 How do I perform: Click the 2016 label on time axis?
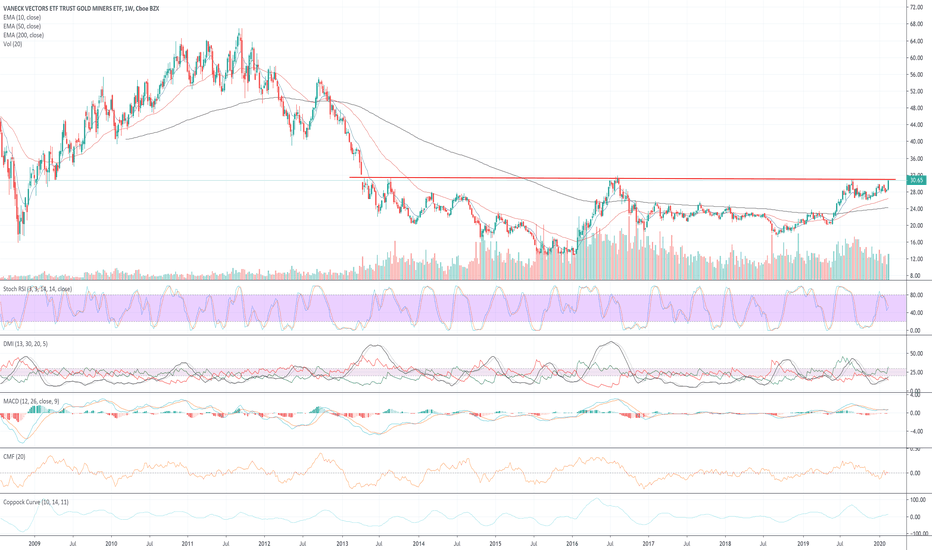tap(572, 543)
